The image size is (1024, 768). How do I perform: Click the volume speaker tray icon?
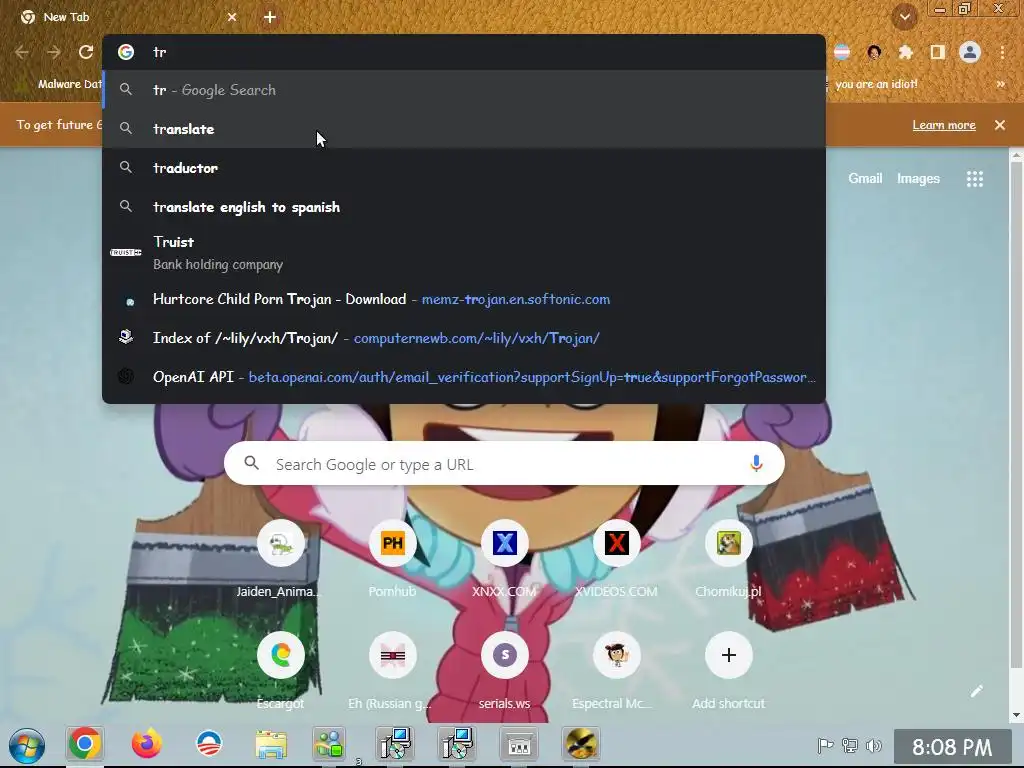[873, 745]
